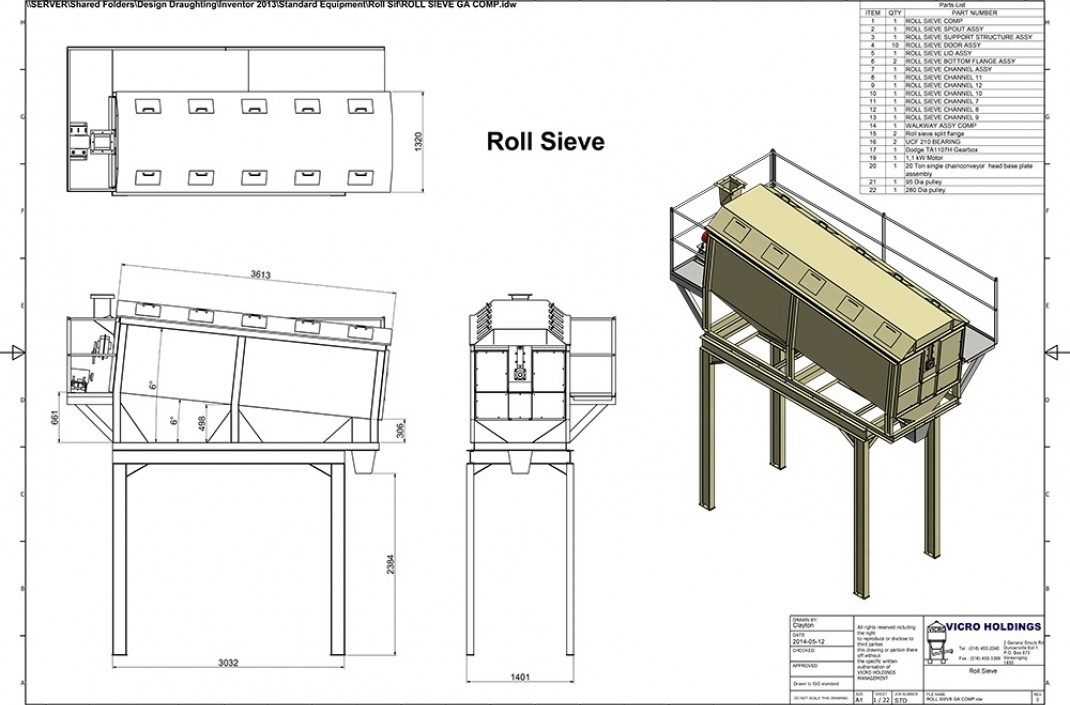Click the Dodge TA1107H Gearbox parts entry
The height and width of the screenshot is (705, 1070).
tap(945, 148)
